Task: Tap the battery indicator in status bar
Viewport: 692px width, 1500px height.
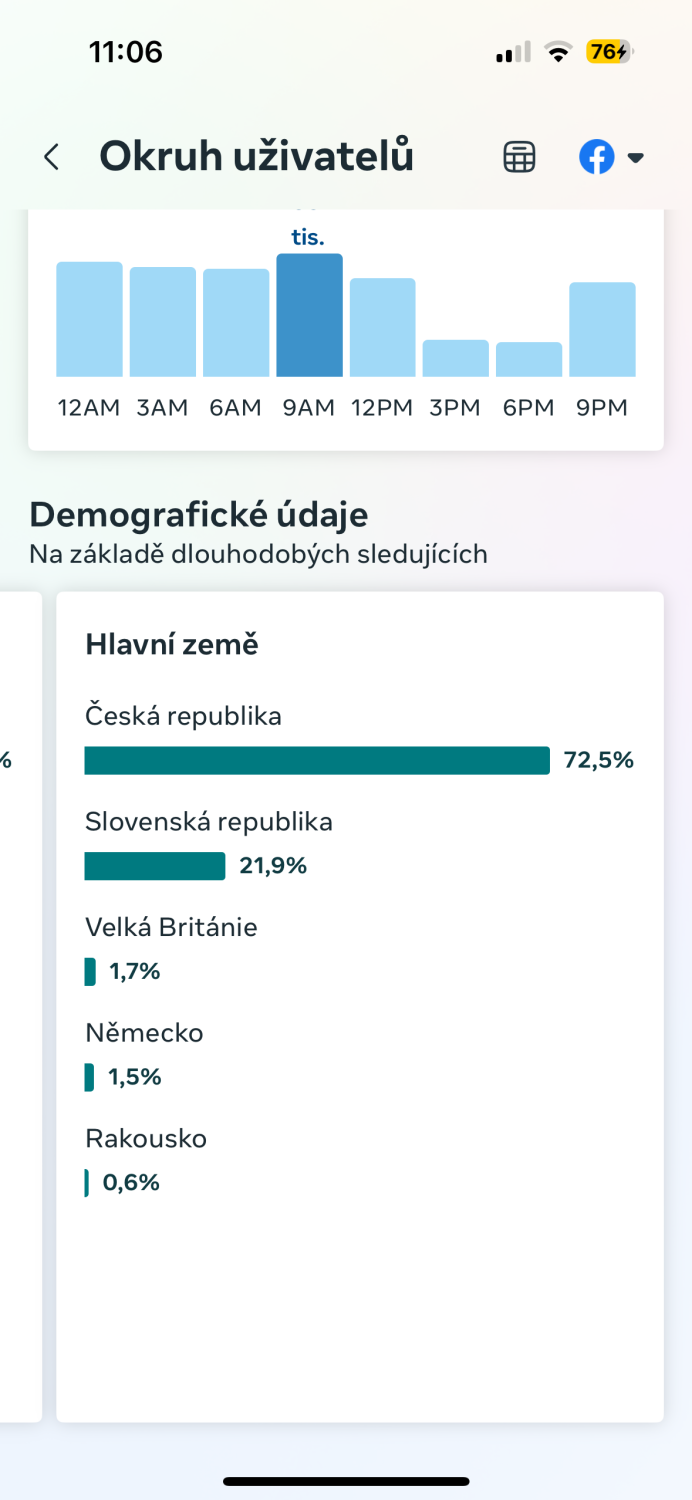Action: (x=610, y=52)
